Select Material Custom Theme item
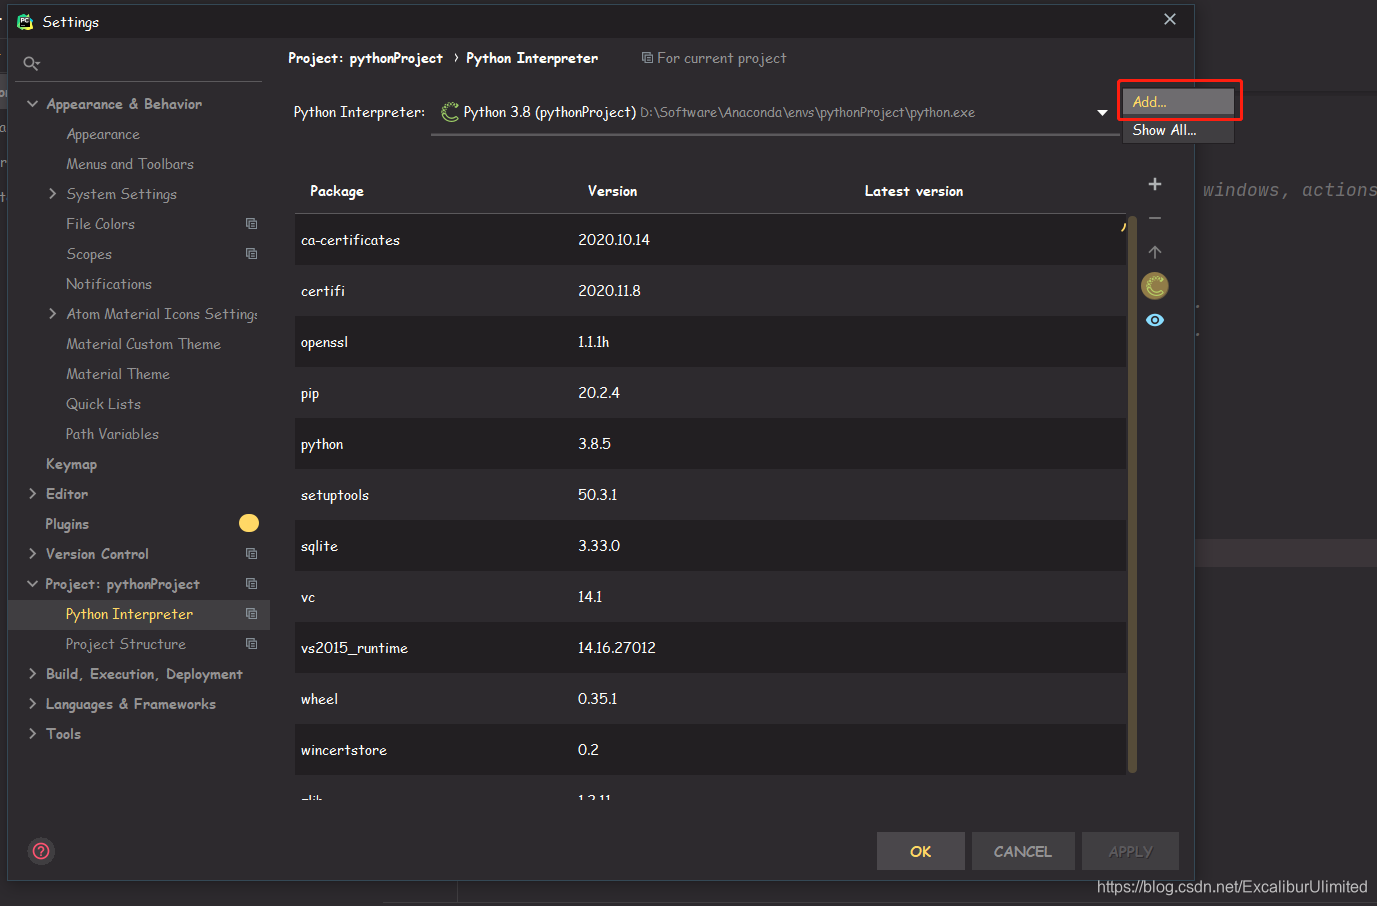This screenshot has width=1377, height=906. (x=143, y=344)
